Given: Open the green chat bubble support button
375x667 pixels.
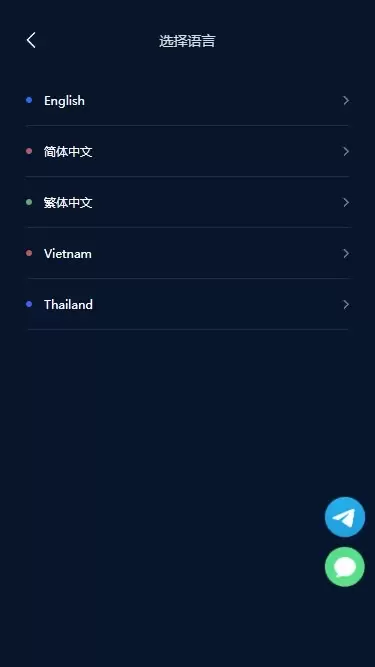Looking at the screenshot, I should [345, 567].
